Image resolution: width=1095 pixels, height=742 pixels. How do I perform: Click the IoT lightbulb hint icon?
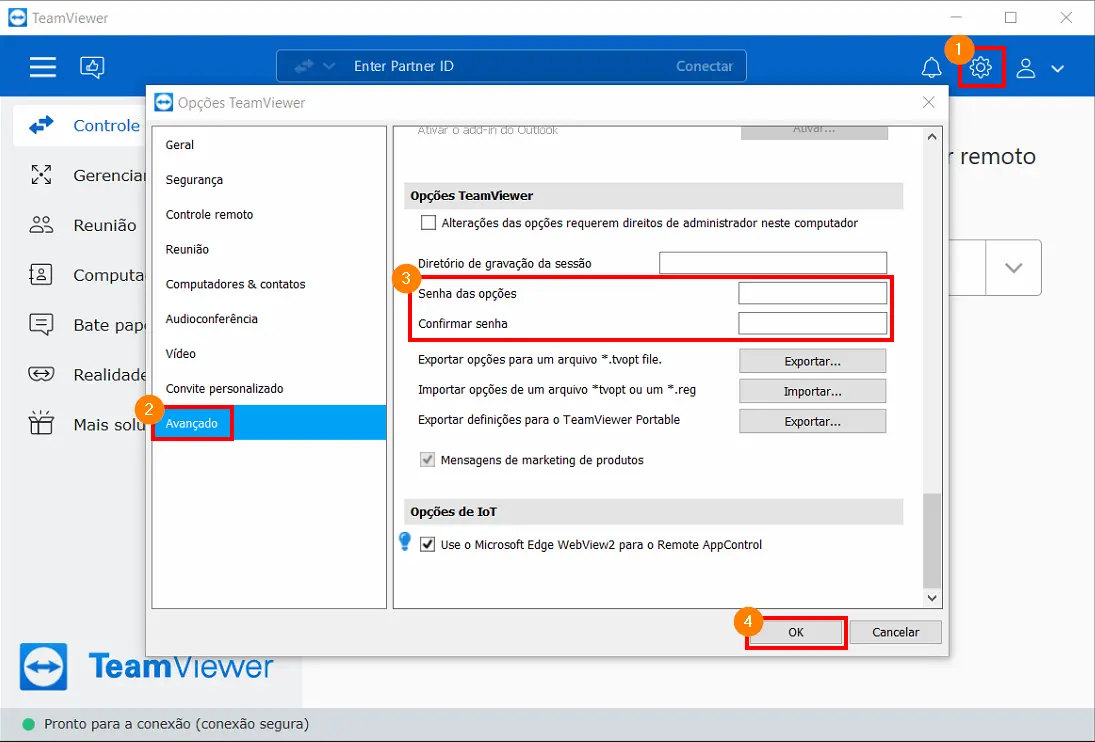(405, 542)
